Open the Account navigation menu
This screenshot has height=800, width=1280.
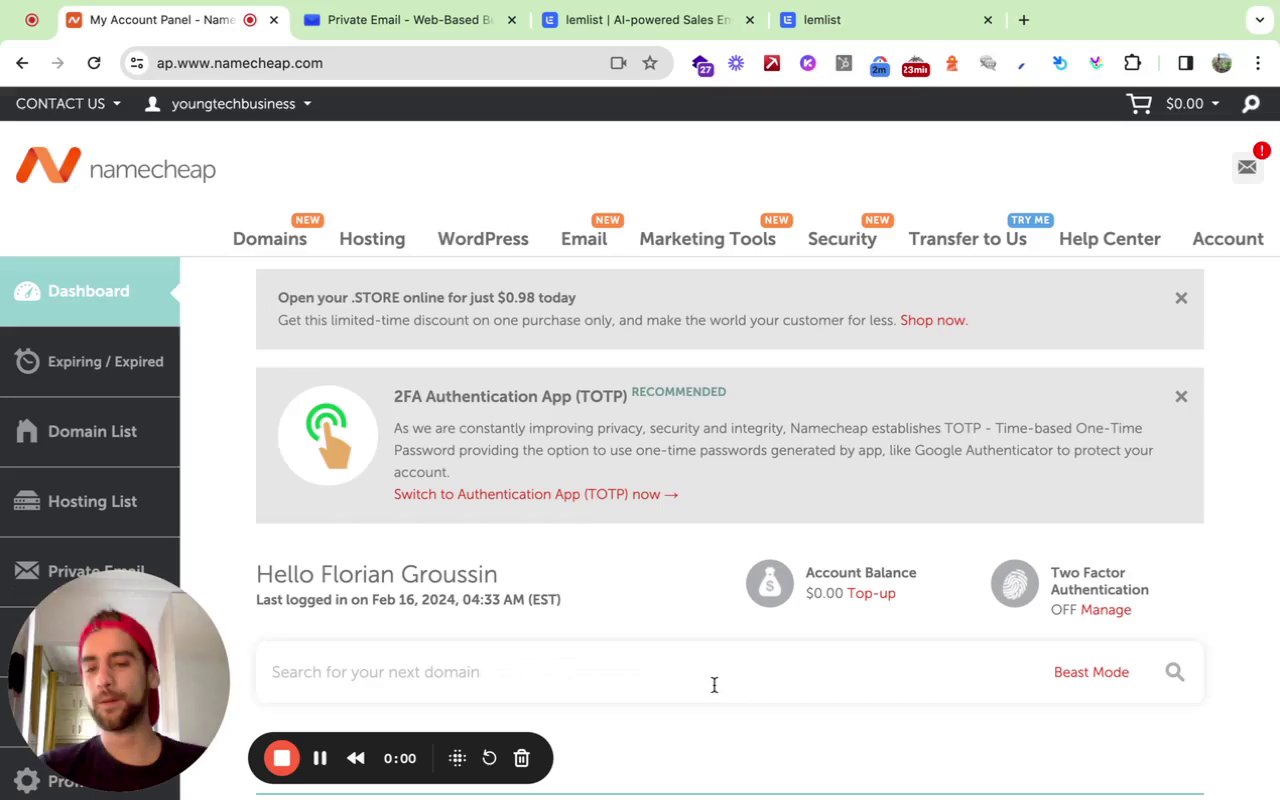pyautogui.click(x=1228, y=239)
